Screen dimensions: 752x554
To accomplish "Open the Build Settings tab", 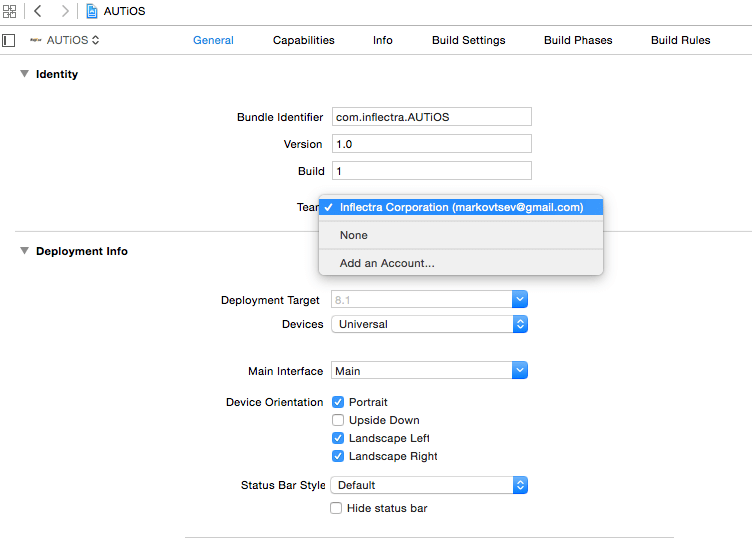I will click(x=469, y=40).
